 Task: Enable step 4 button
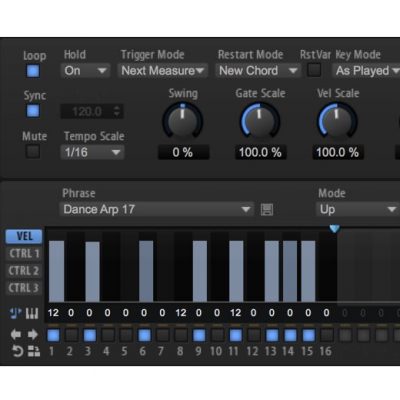tap(108, 335)
